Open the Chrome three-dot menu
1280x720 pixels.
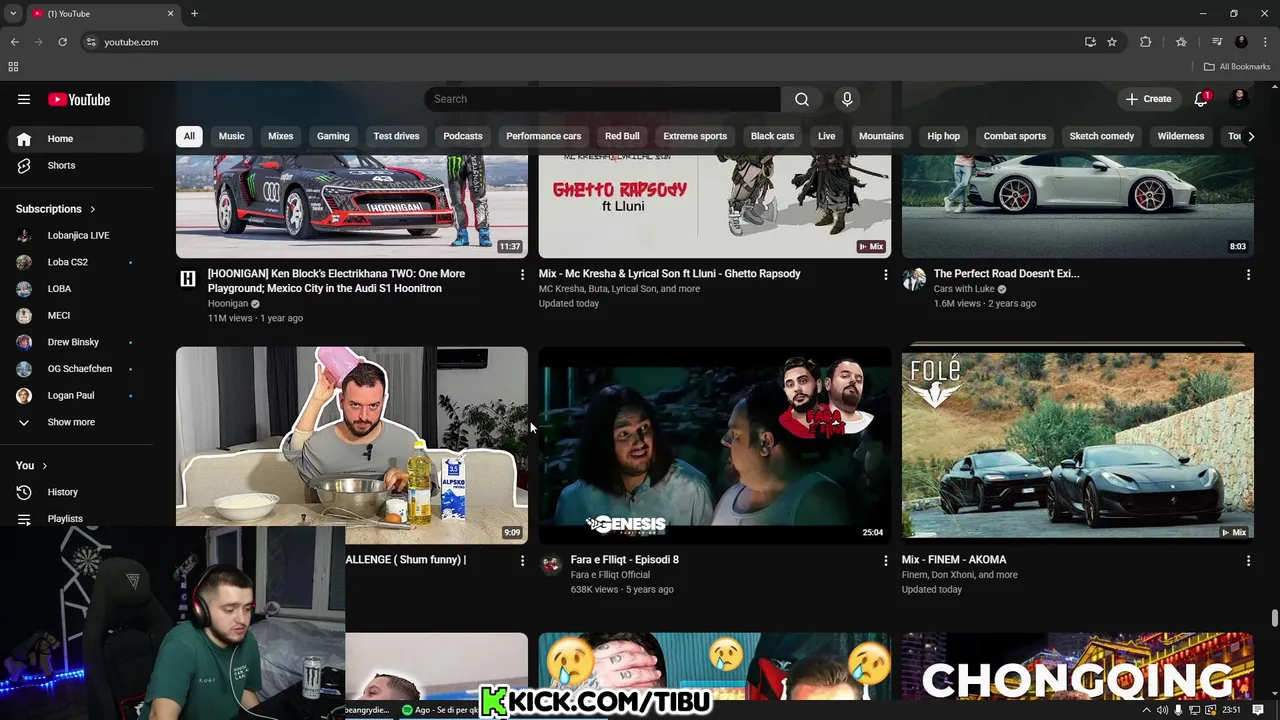[1265, 42]
